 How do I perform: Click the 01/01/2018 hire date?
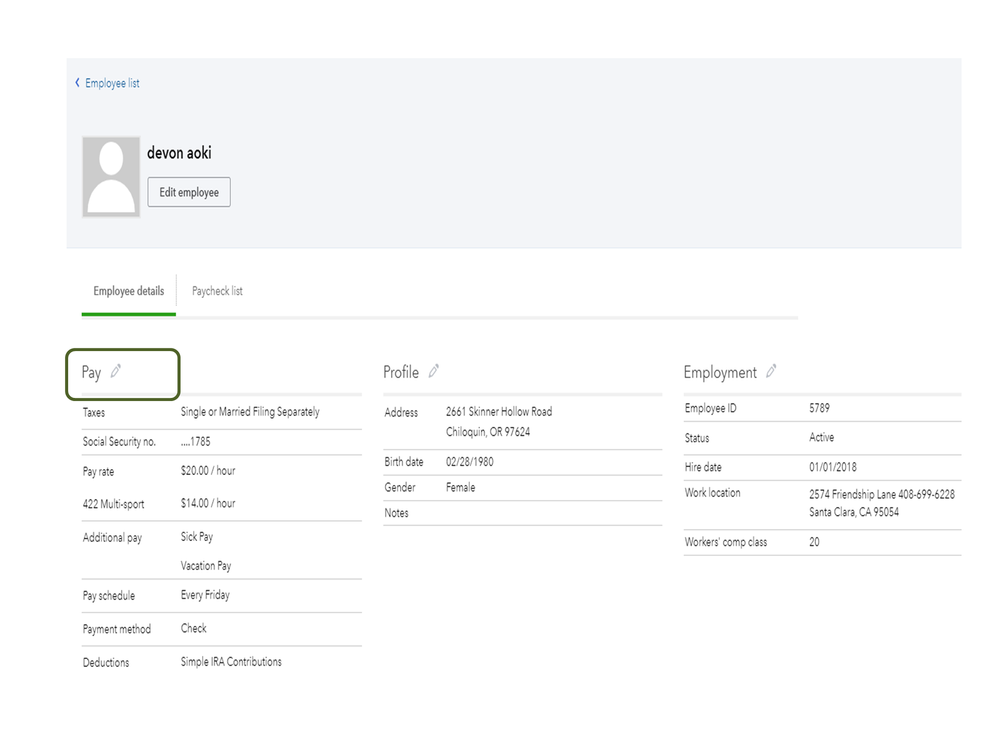(833, 467)
